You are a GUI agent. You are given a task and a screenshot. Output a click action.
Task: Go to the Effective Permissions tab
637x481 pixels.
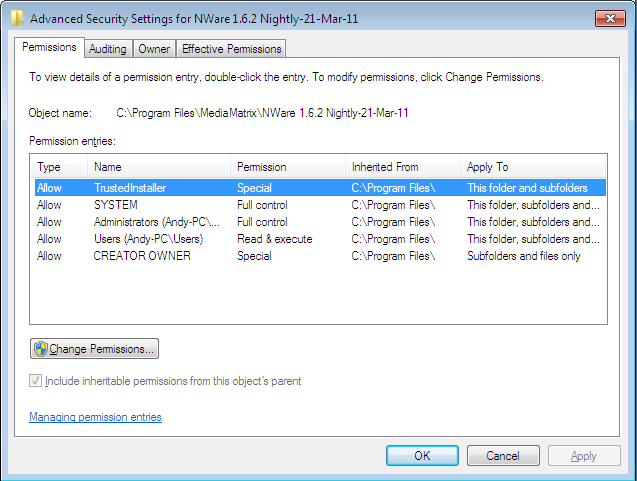click(x=231, y=49)
